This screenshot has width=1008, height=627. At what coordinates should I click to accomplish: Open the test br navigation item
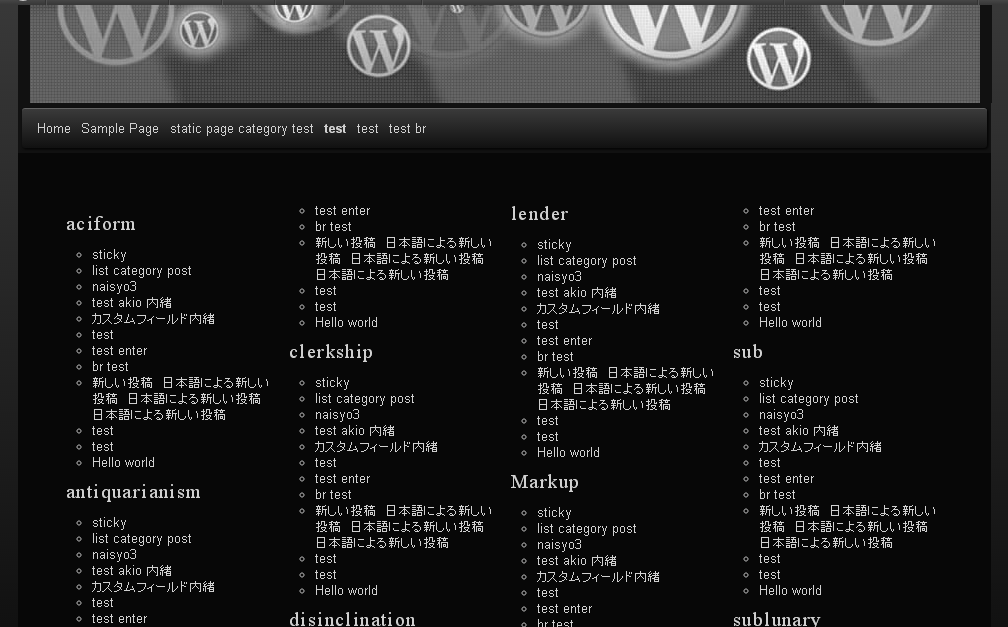point(408,129)
